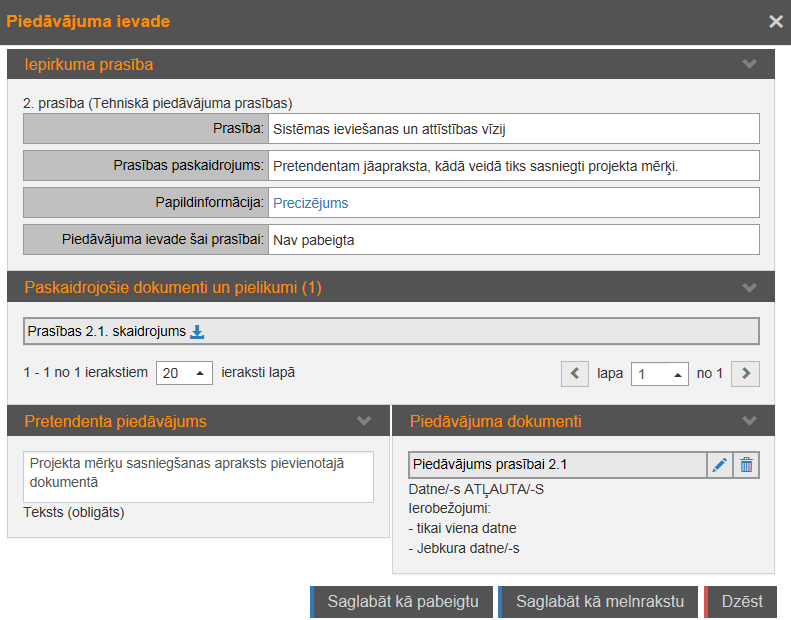The width and height of the screenshot is (791, 620).
Task: Open the Precizējums link
Action: point(310,203)
